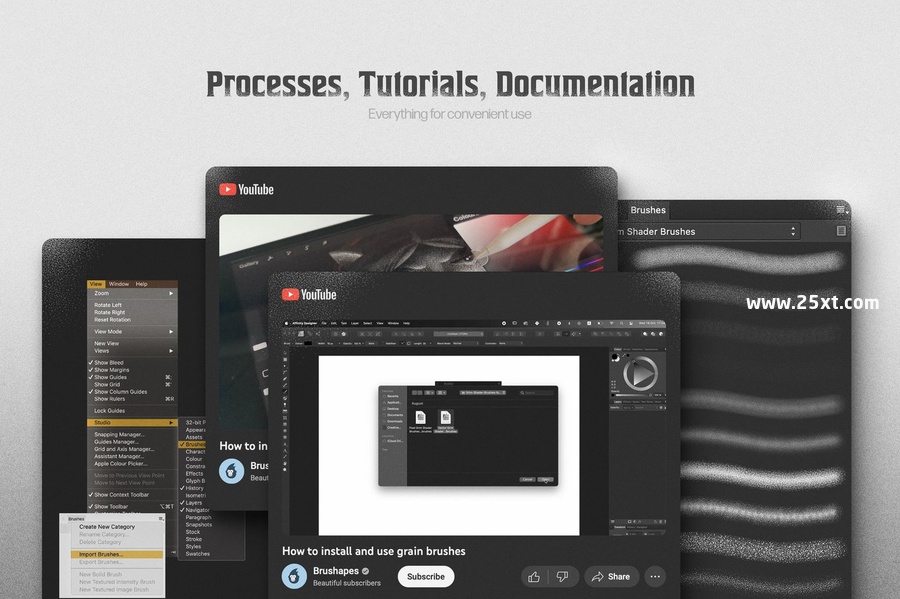Viewport: 900px width, 599px height.
Task: Toggle Navigator in the Studio submenu
Action: click(x=195, y=510)
